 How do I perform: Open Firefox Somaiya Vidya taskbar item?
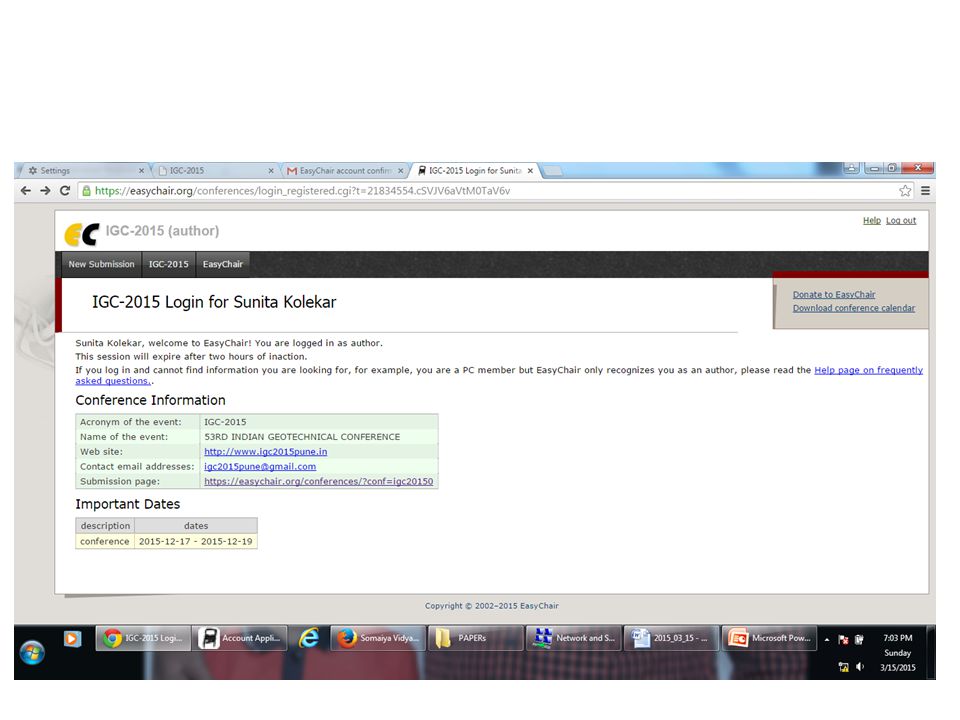[378, 639]
